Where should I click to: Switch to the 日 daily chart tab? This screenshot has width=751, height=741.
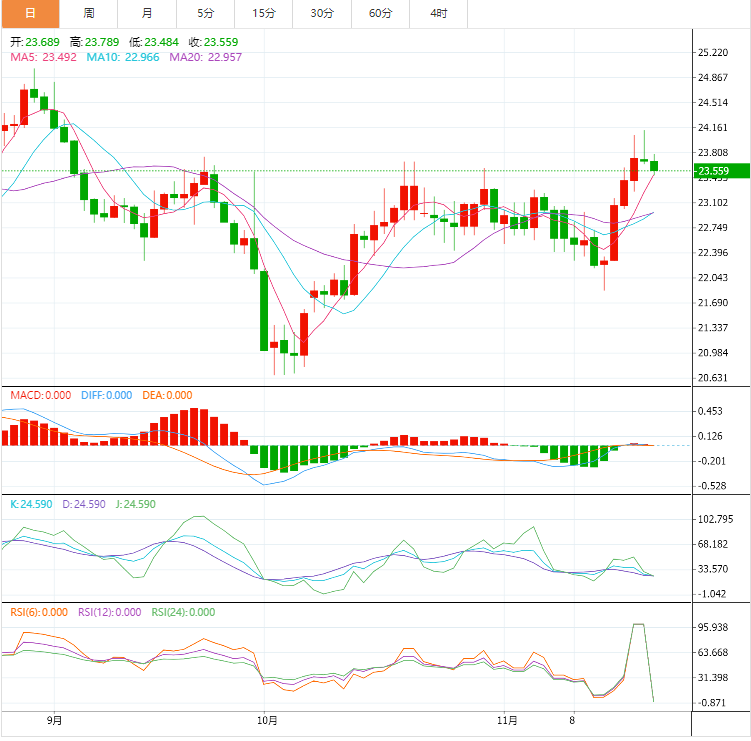29,13
